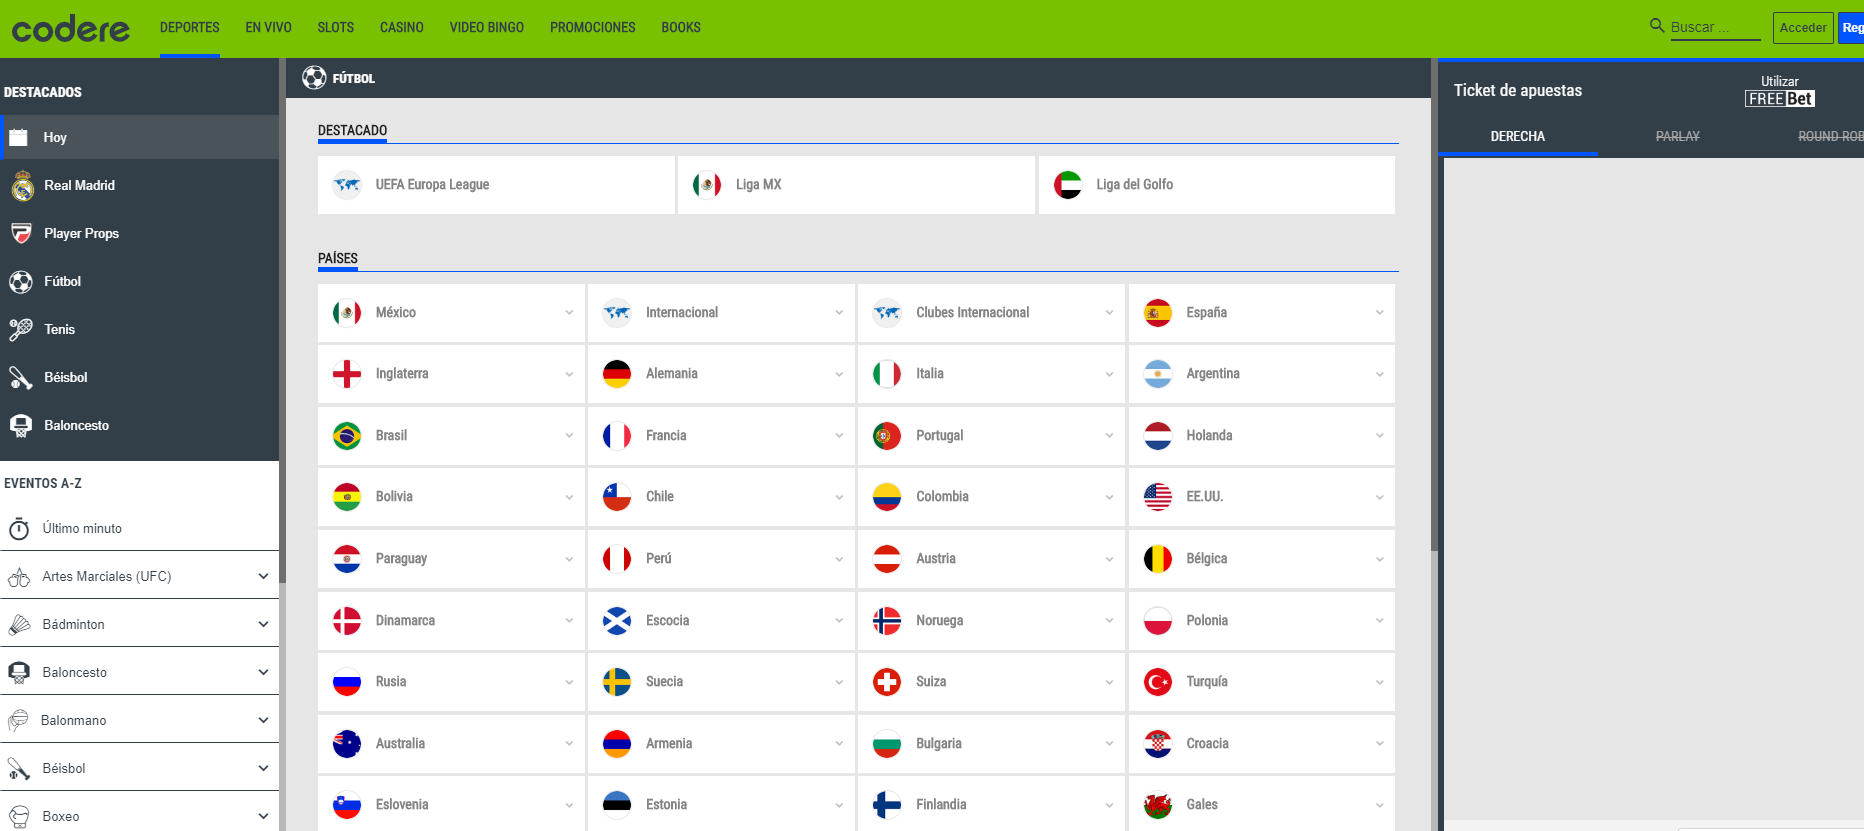Click the UEFA Europa League world icon

(x=347, y=185)
